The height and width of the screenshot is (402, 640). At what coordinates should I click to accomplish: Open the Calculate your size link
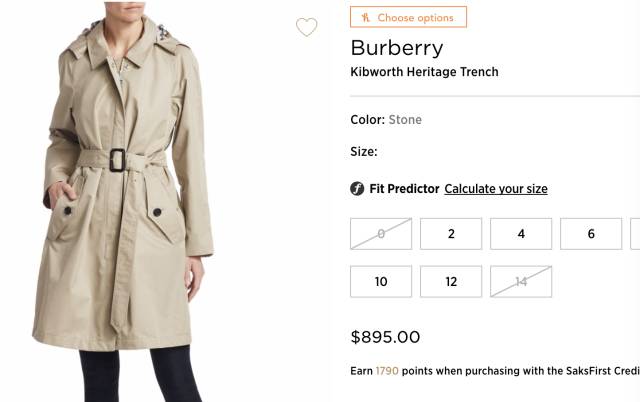coord(496,189)
